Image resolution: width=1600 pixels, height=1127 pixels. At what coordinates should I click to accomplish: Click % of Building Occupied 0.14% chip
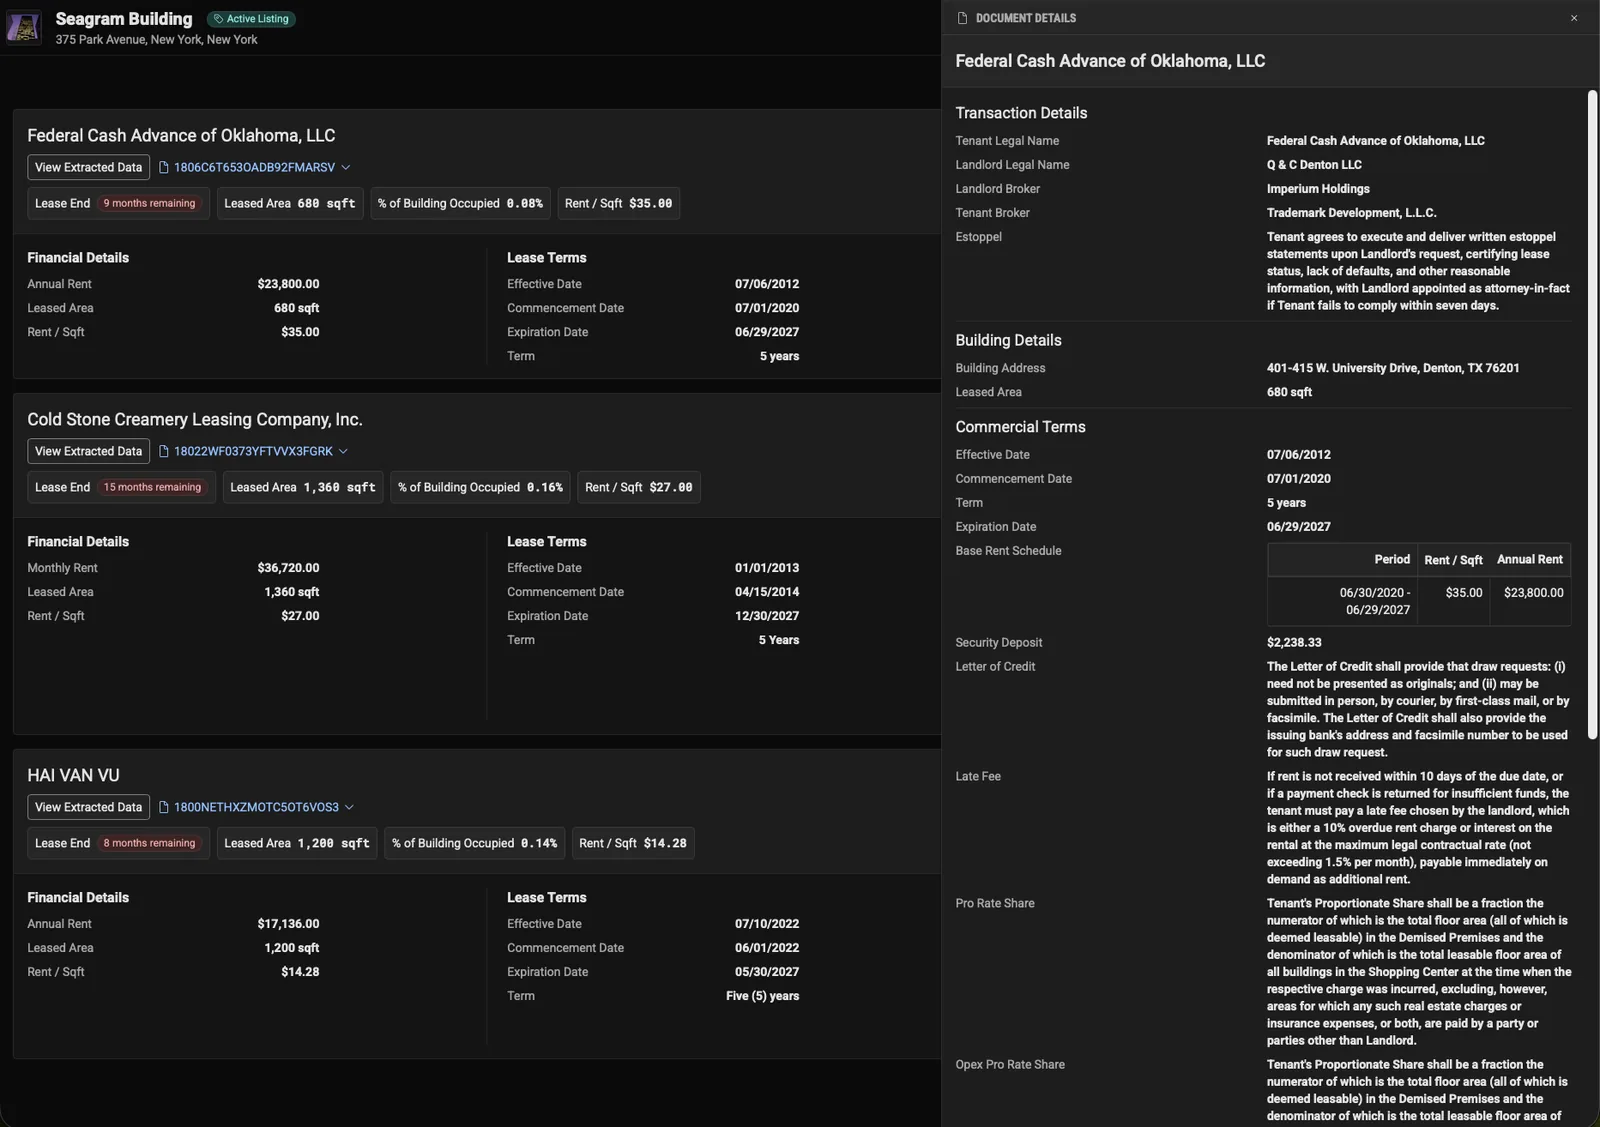[x=474, y=843]
